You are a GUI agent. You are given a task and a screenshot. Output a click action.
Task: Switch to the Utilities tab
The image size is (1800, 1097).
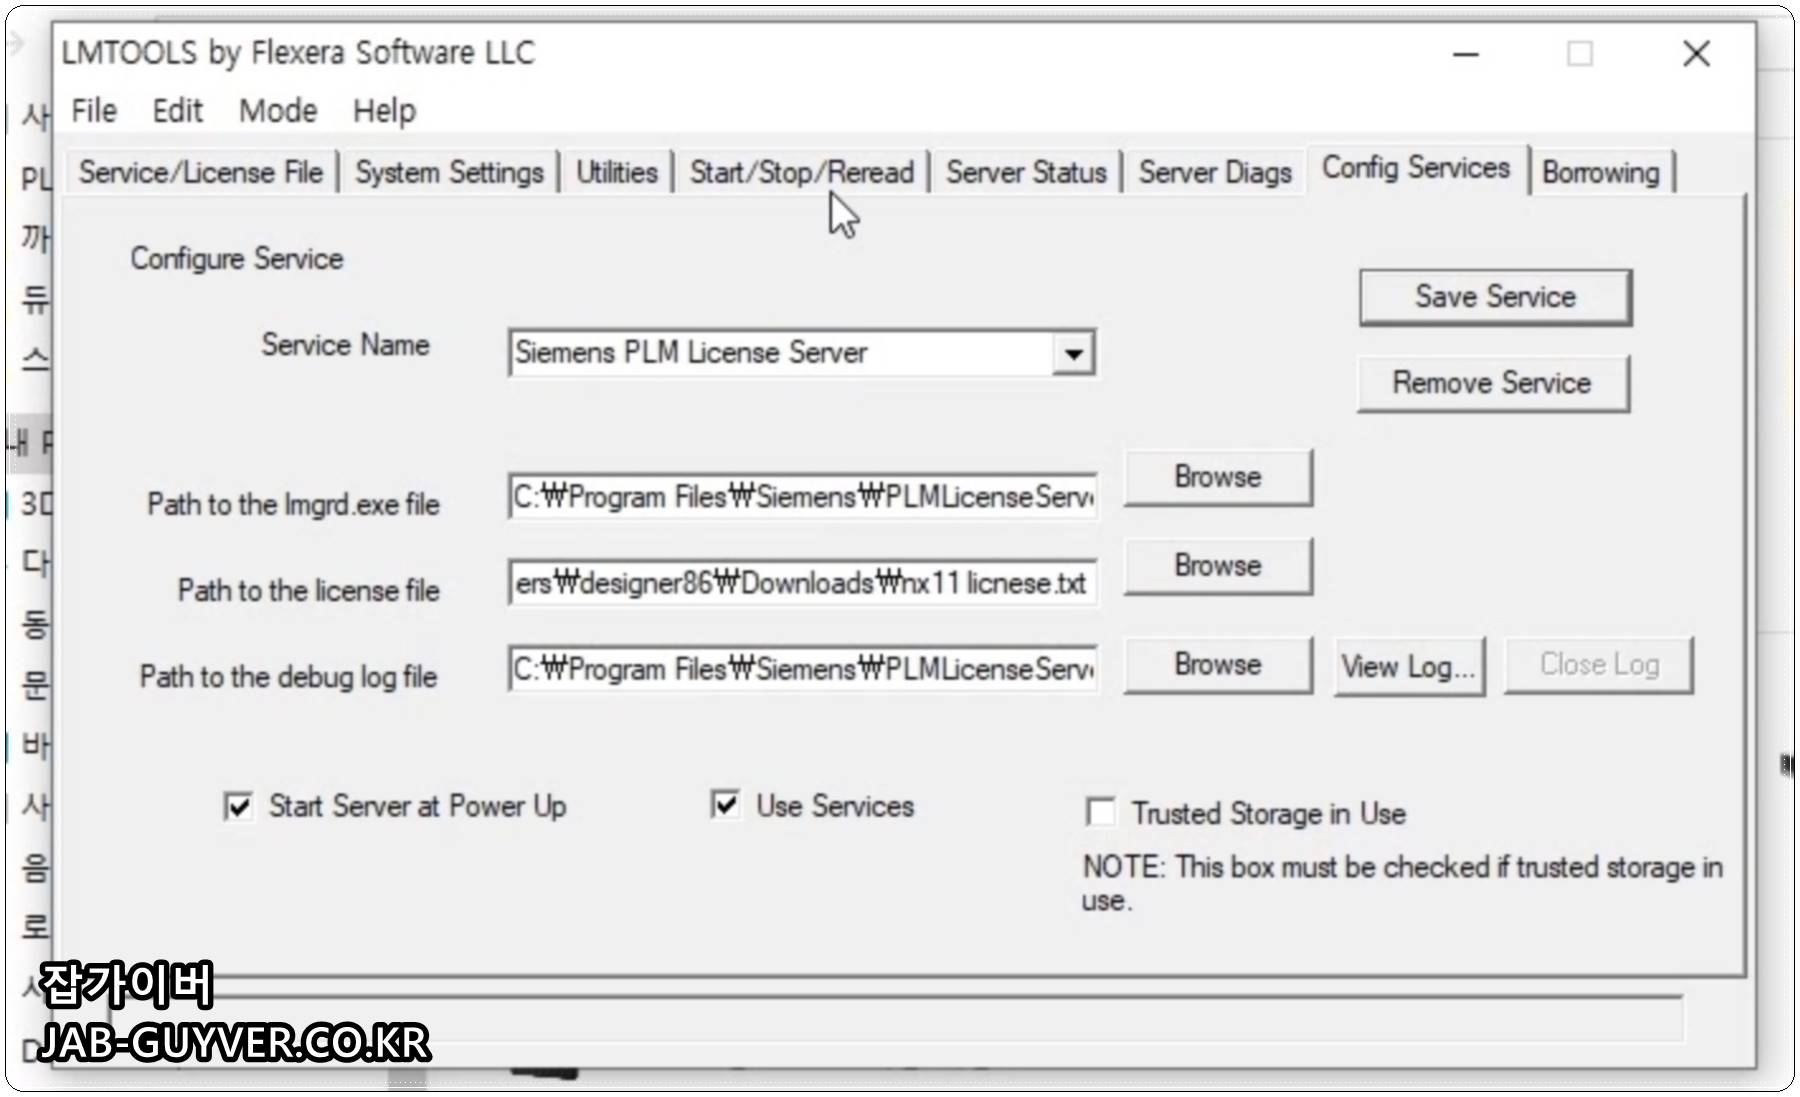616,172
